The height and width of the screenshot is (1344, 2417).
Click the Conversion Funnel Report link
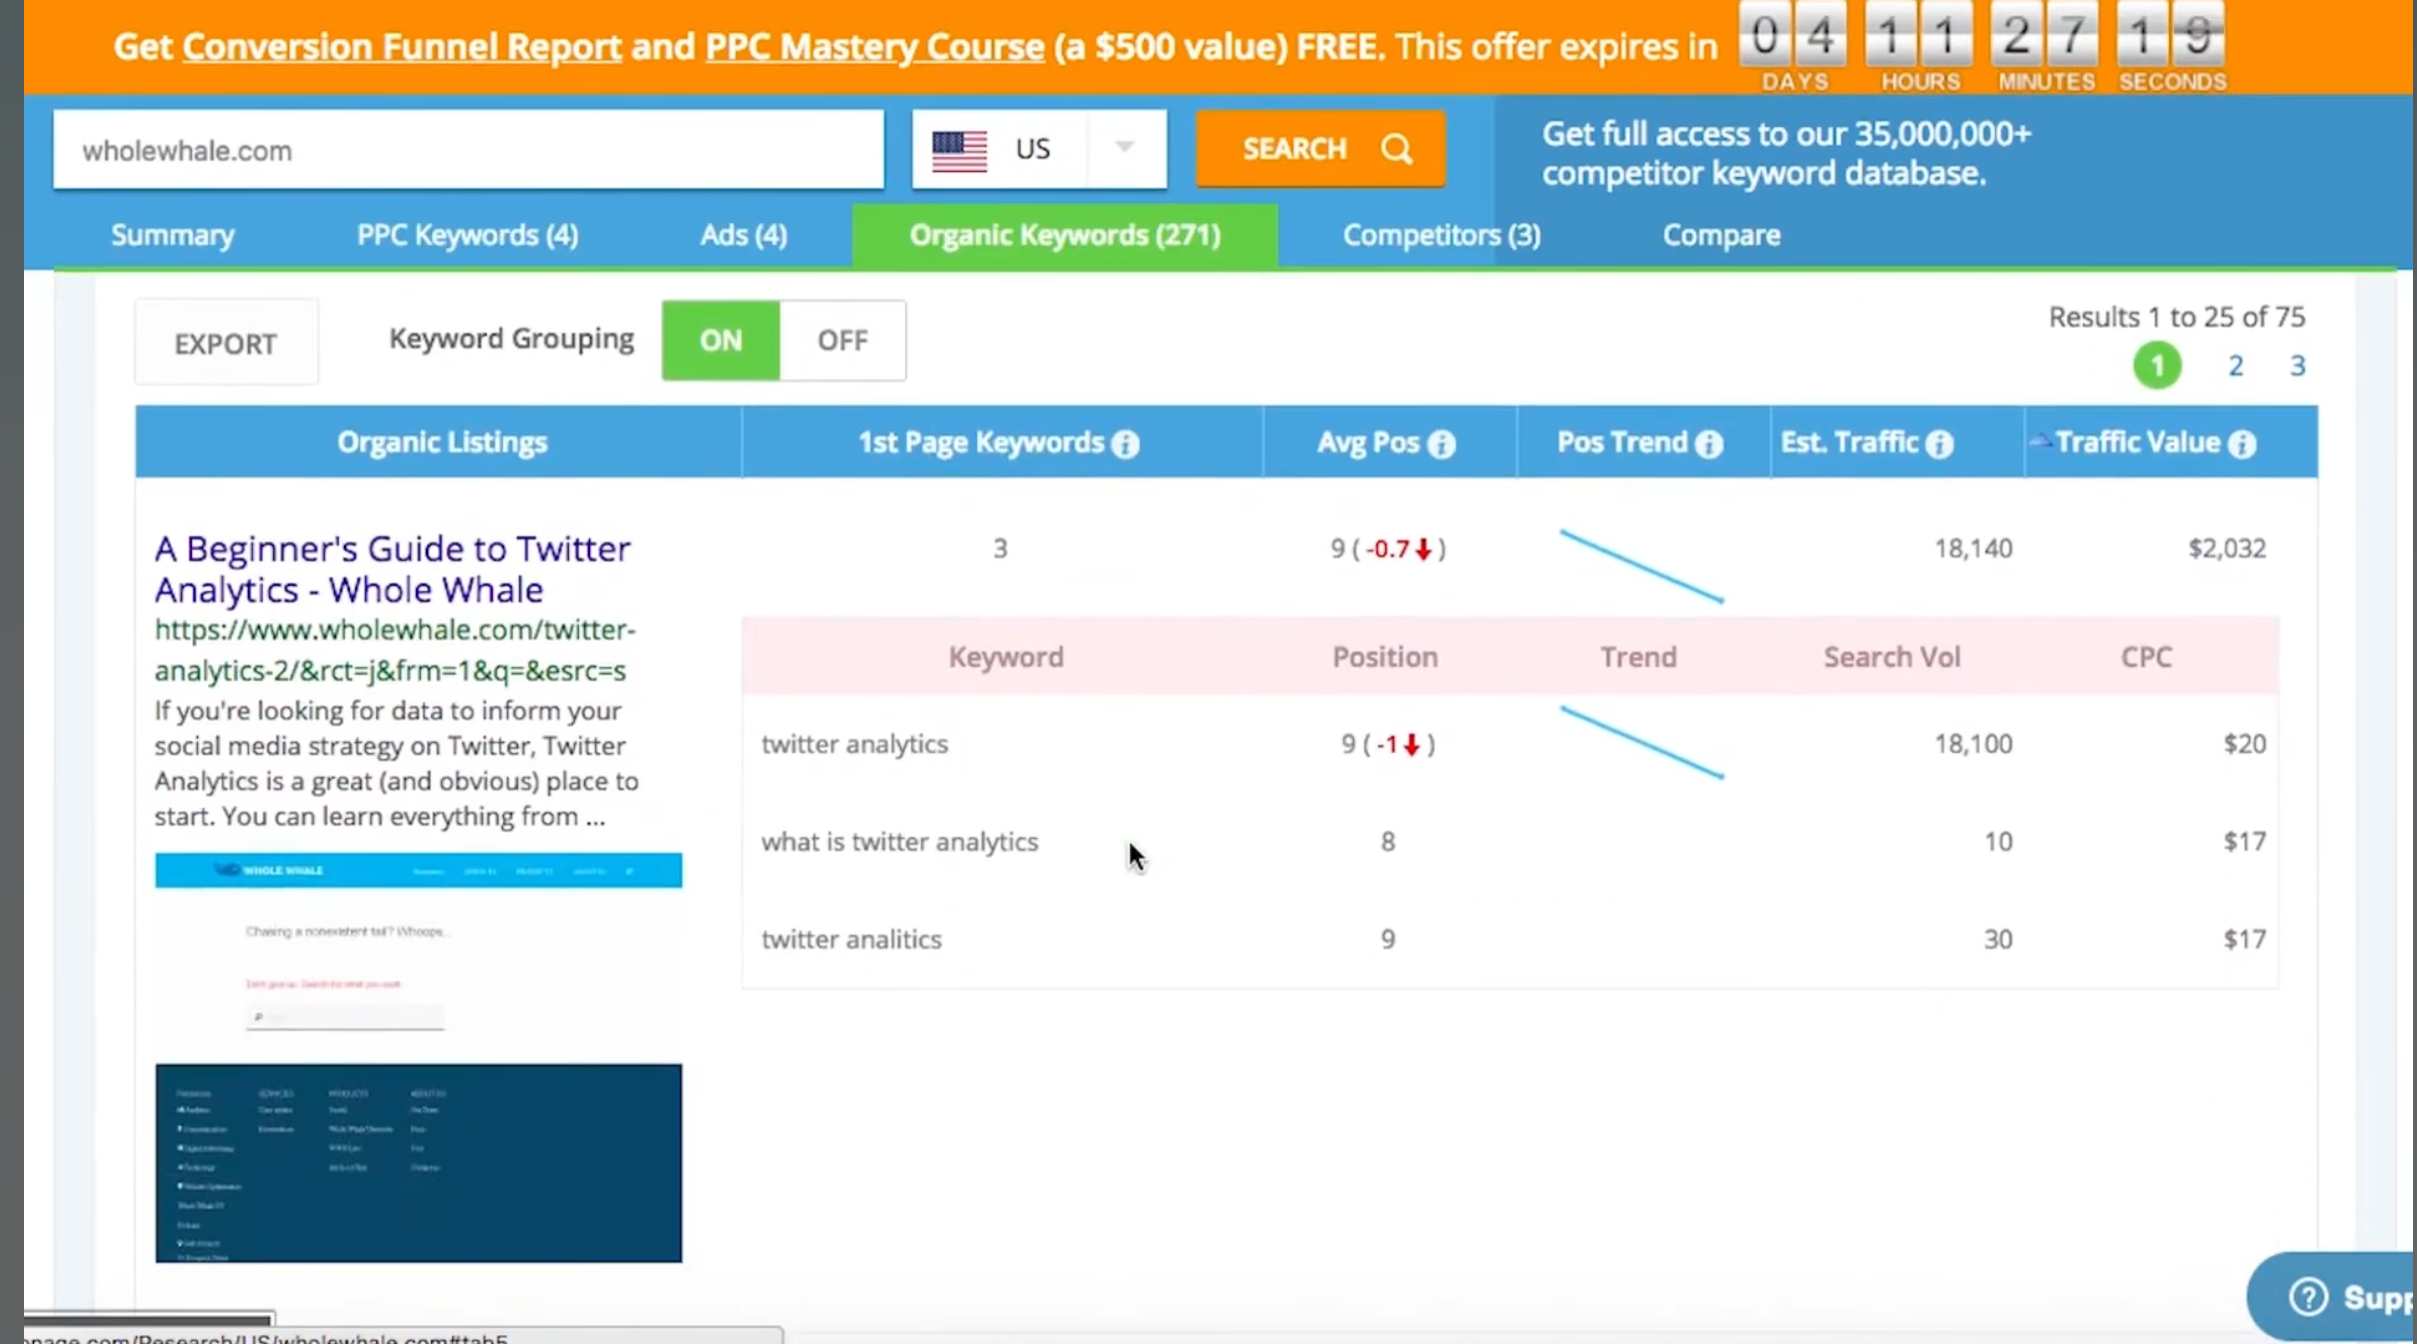pos(402,45)
